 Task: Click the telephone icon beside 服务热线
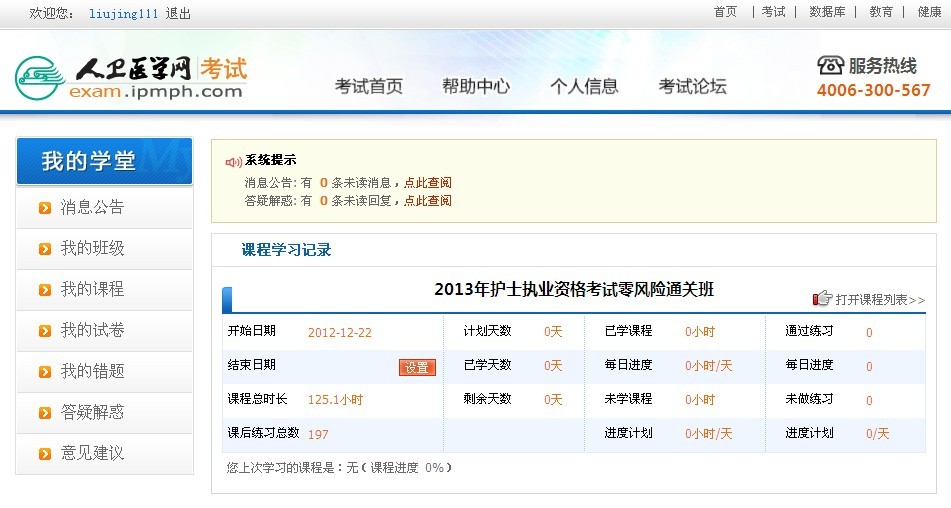click(x=830, y=65)
